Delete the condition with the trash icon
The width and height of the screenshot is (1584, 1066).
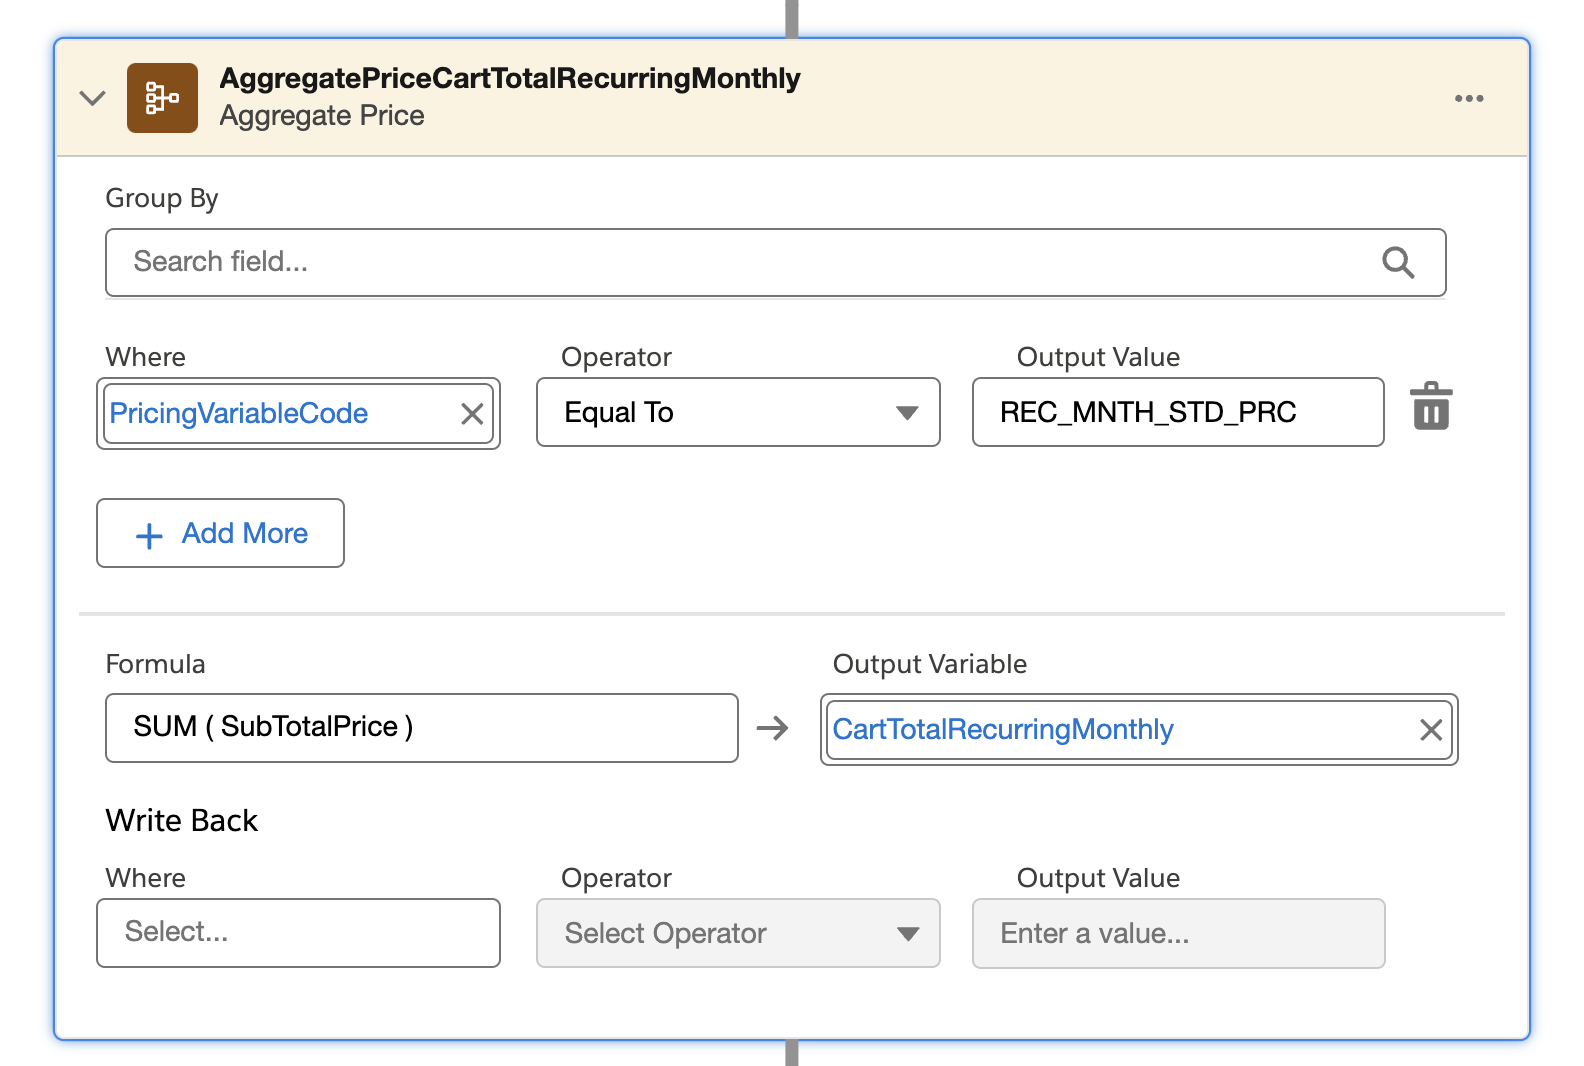click(1431, 407)
